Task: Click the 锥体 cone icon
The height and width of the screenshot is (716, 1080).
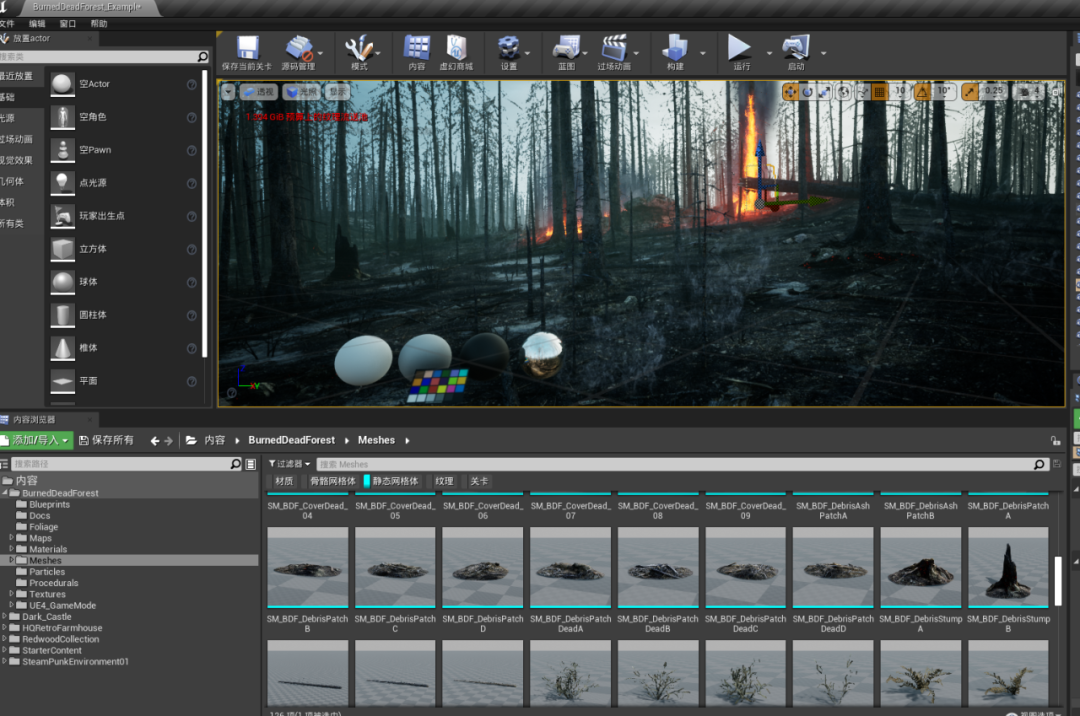Action: 62,348
